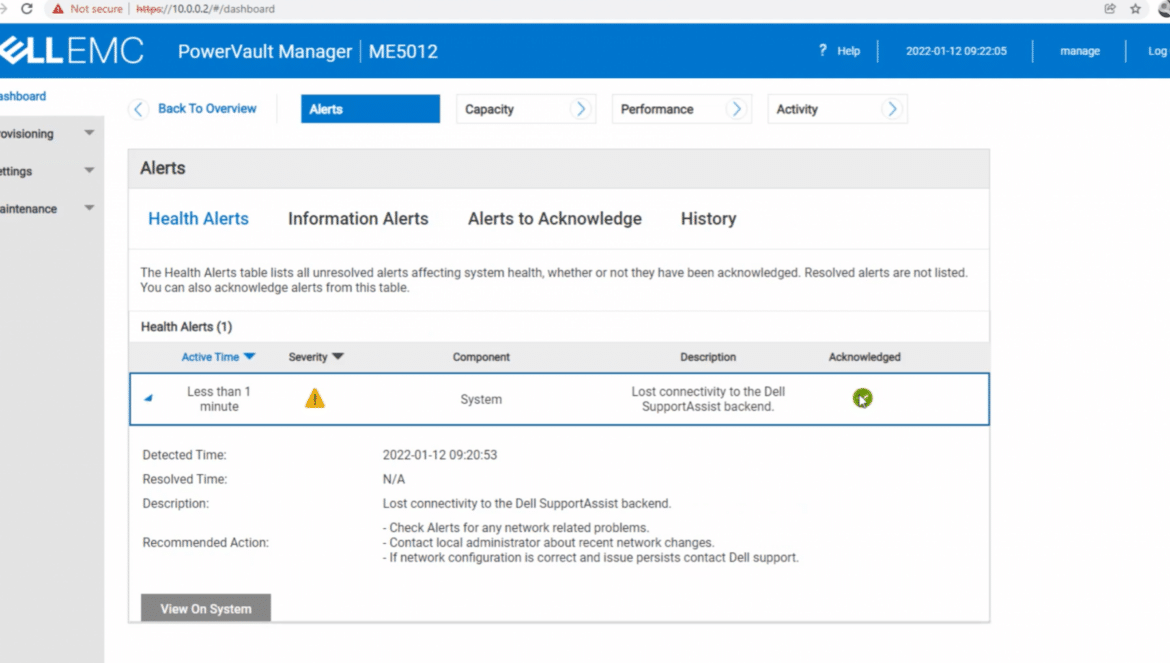The image size is (1170, 663).
Task: Click the Dell EMC logo
Action: (x=72, y=51)
